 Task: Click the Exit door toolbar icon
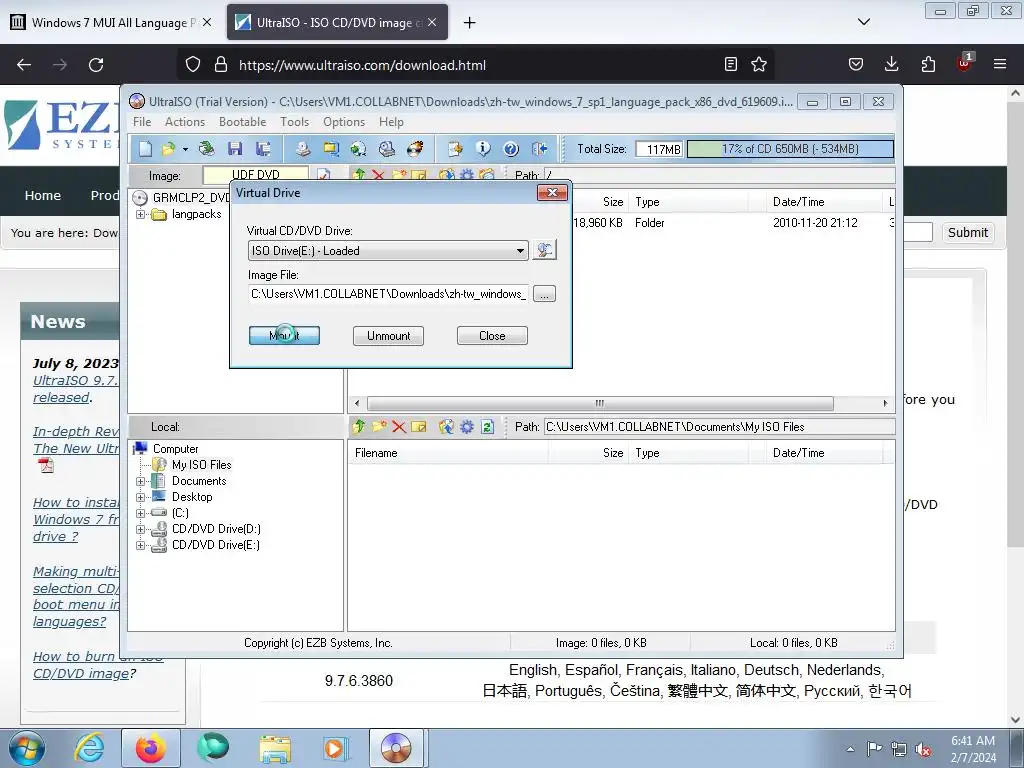[539, 149]
